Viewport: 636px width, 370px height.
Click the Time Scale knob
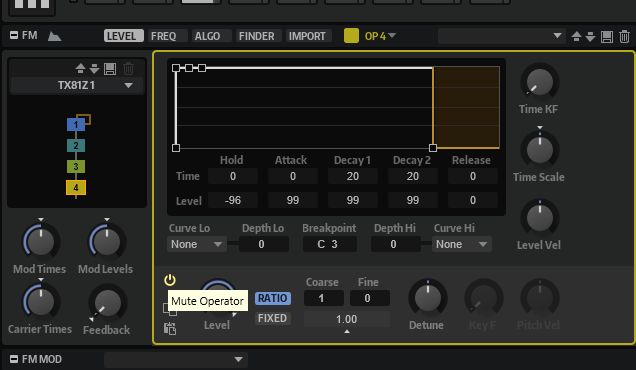point(539,149)
